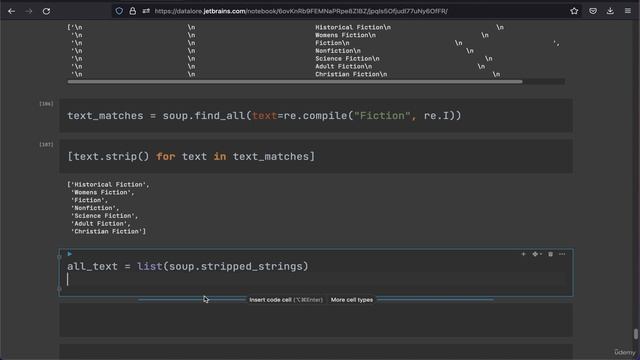Click the empty cell below Insert code cell
Image resolution: width=640 pixels, height=360 pixels.
point(316,320)
